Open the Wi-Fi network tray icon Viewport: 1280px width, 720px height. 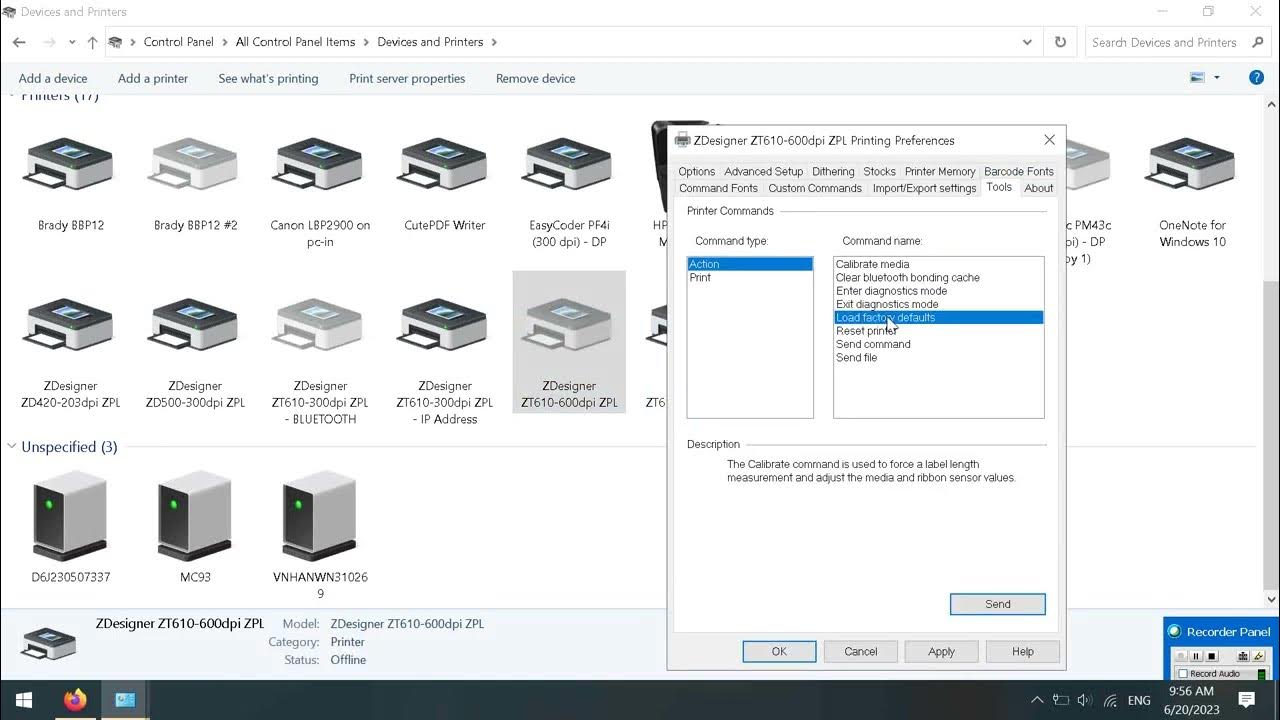[1111, 700]
